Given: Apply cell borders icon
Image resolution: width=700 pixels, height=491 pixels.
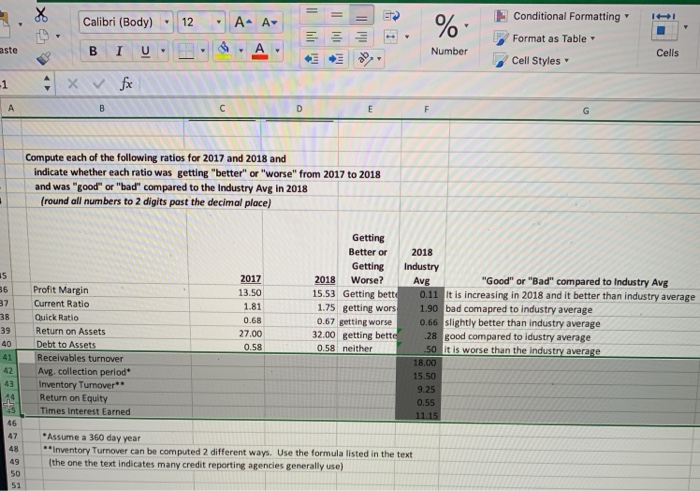Looking at the screenshot, I should coord(186,51).
